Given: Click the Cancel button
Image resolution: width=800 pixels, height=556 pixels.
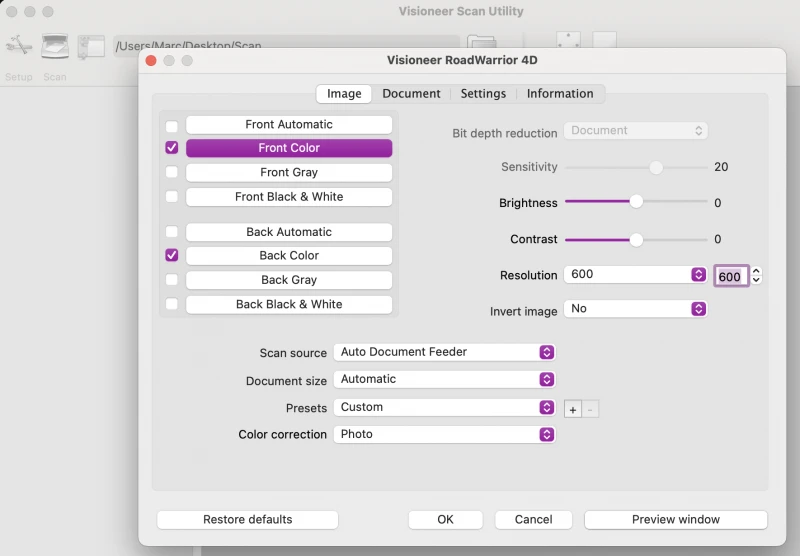Looking at the screenshot, I should [x=533, y=519].
